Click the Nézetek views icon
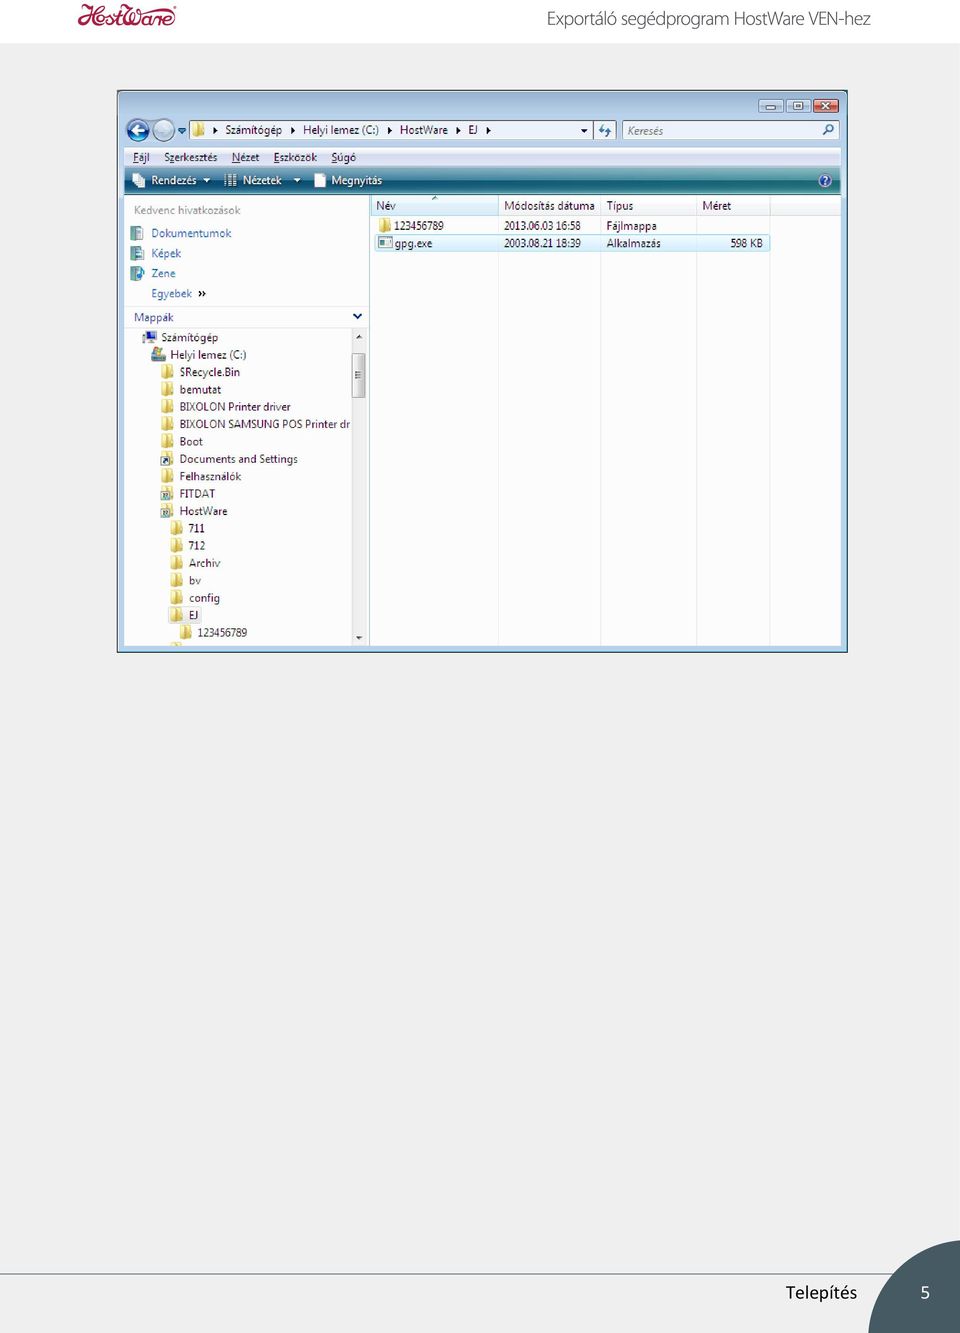The image size is (960, 1333). pyautogui.click(x=231, y=180)
